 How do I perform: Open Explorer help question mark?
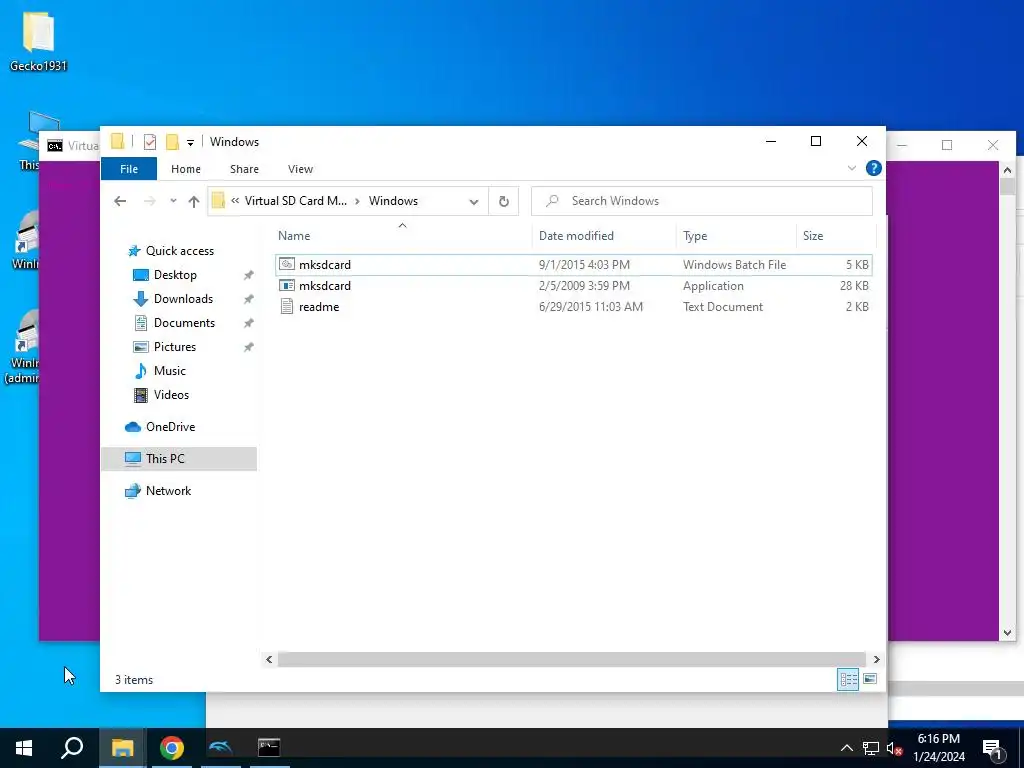pos(873,168)
